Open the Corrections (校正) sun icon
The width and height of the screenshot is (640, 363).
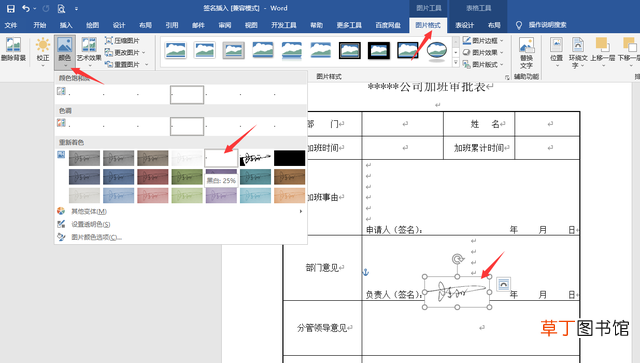[43, 45]
